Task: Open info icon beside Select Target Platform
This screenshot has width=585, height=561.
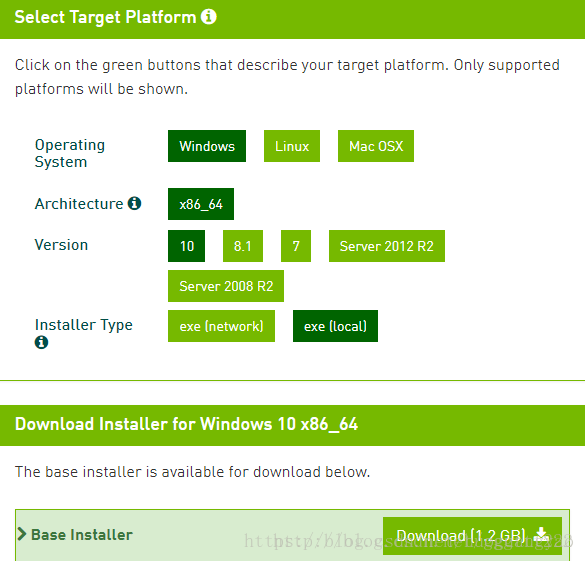Action: 209,17
